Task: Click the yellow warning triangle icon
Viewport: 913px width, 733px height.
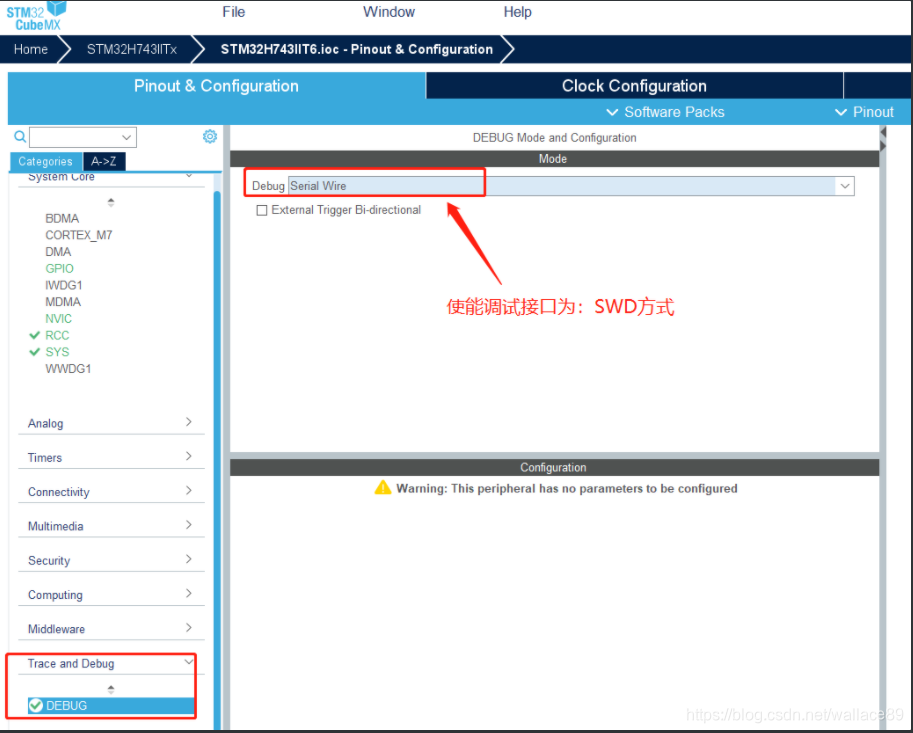Action: [x=383, y=487]
